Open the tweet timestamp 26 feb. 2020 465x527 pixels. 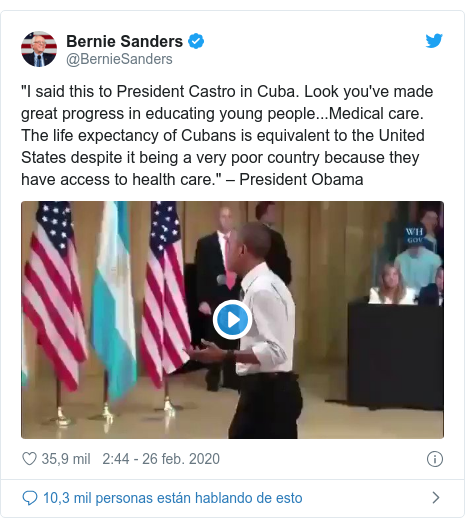(x=181, y=459)
